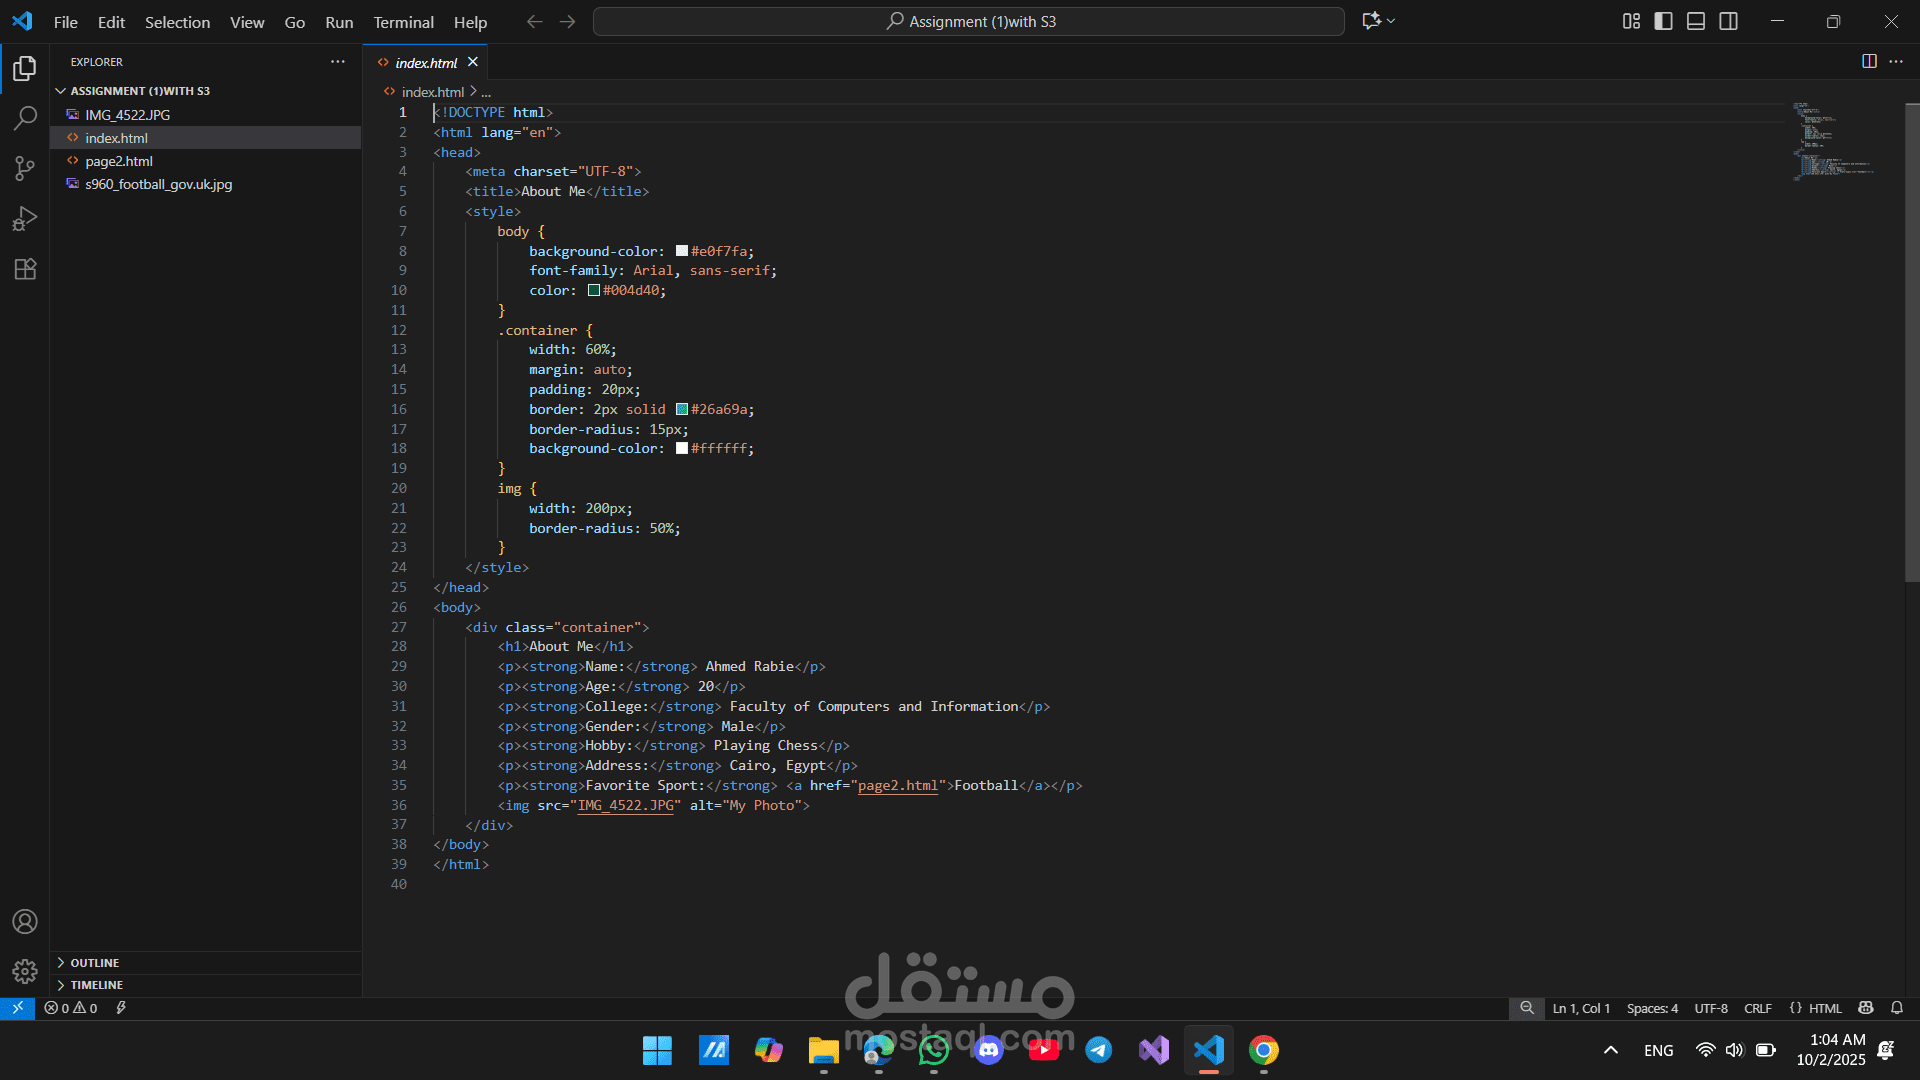
Task: Open the Manage gear settings
Action: click(x=25, y=971)
